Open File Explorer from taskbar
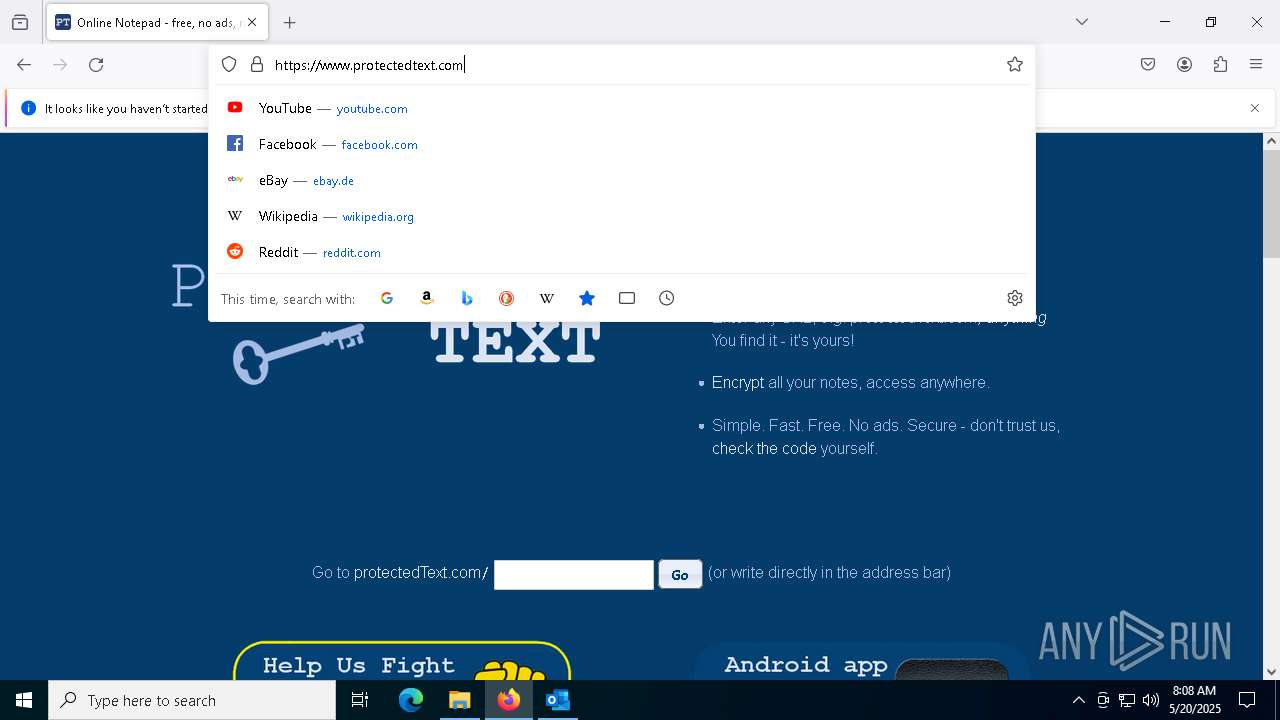Viewport: 1280px width, 720px height. pos(459,700)
